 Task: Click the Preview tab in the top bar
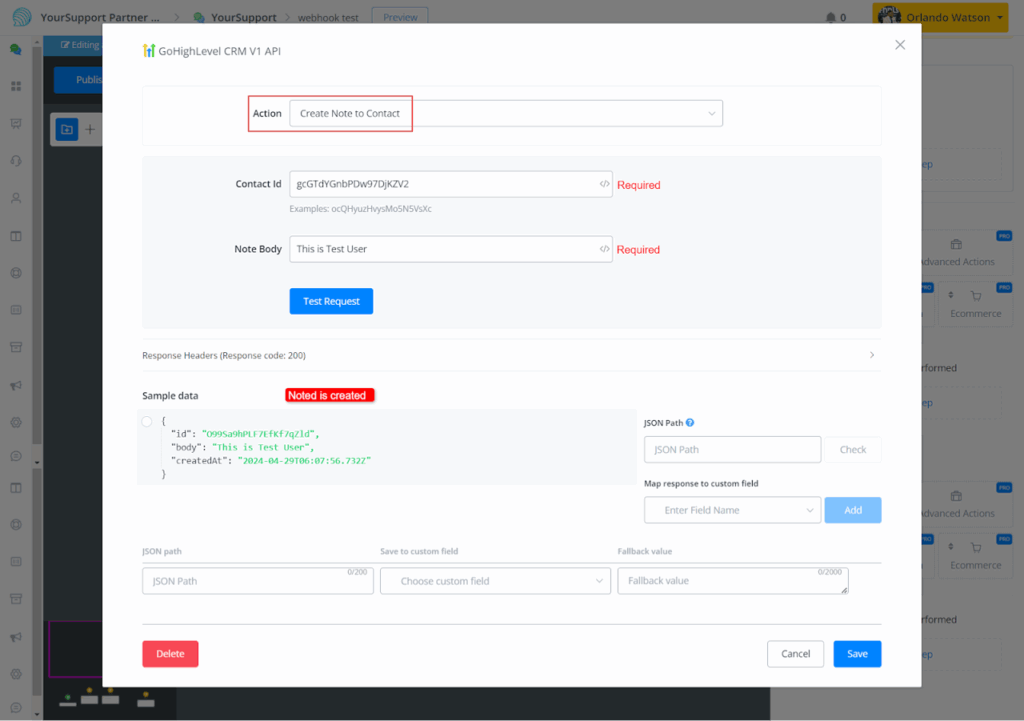point(400,17)
